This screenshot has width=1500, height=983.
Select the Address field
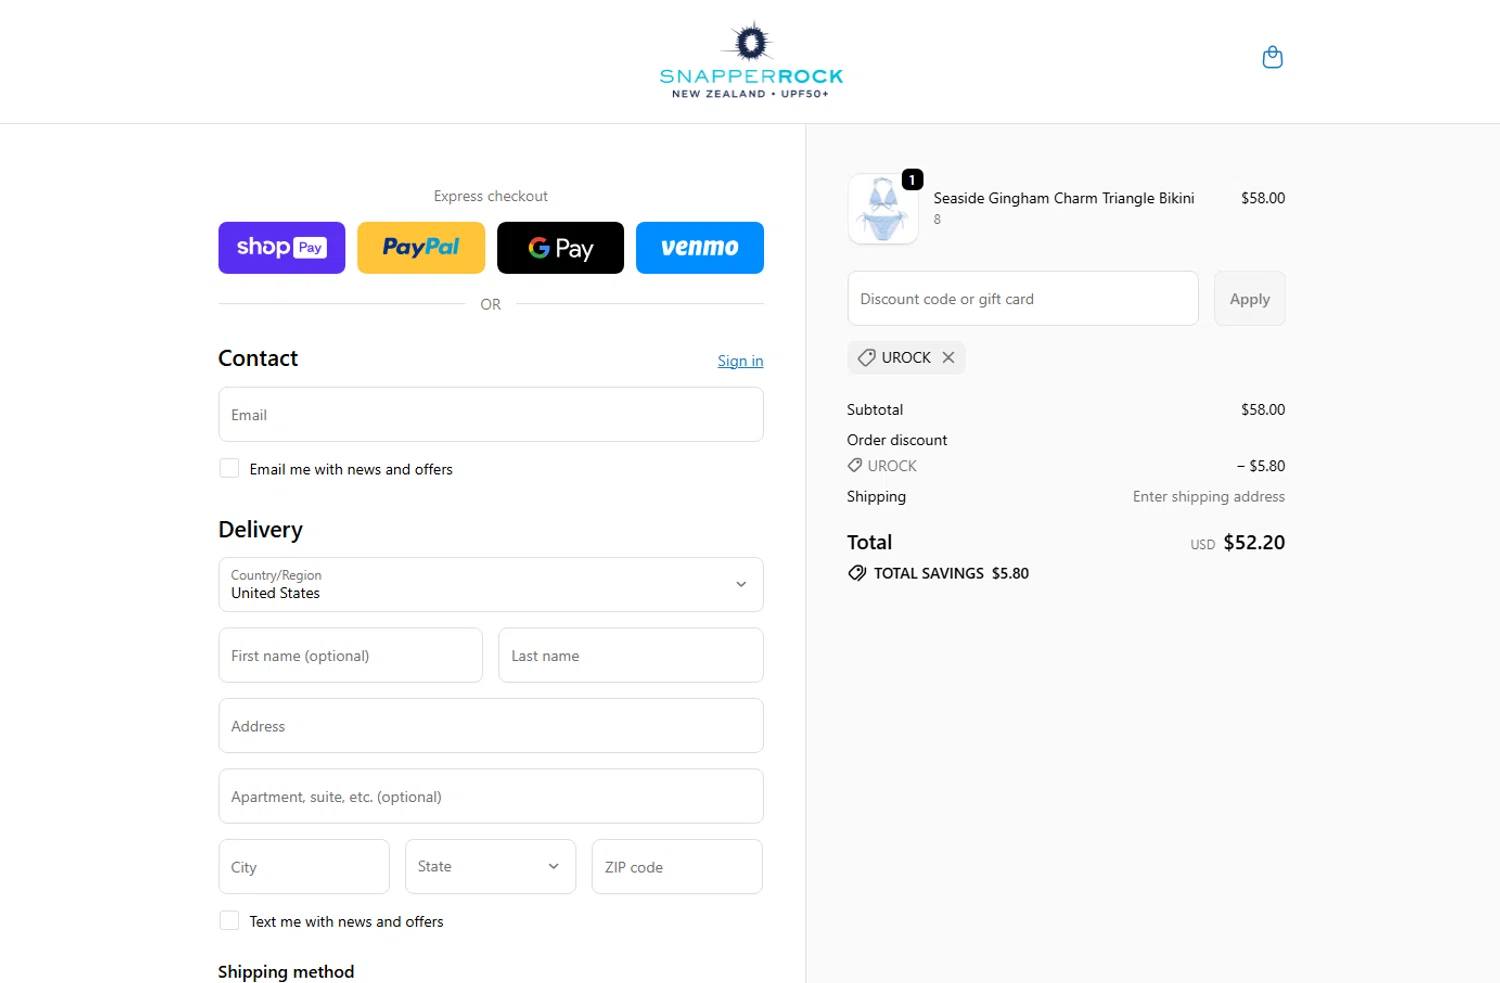[x=491, y=725]
